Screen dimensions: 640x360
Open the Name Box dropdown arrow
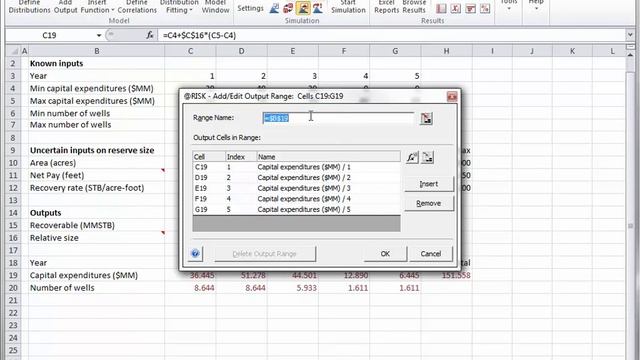[99, 36]
